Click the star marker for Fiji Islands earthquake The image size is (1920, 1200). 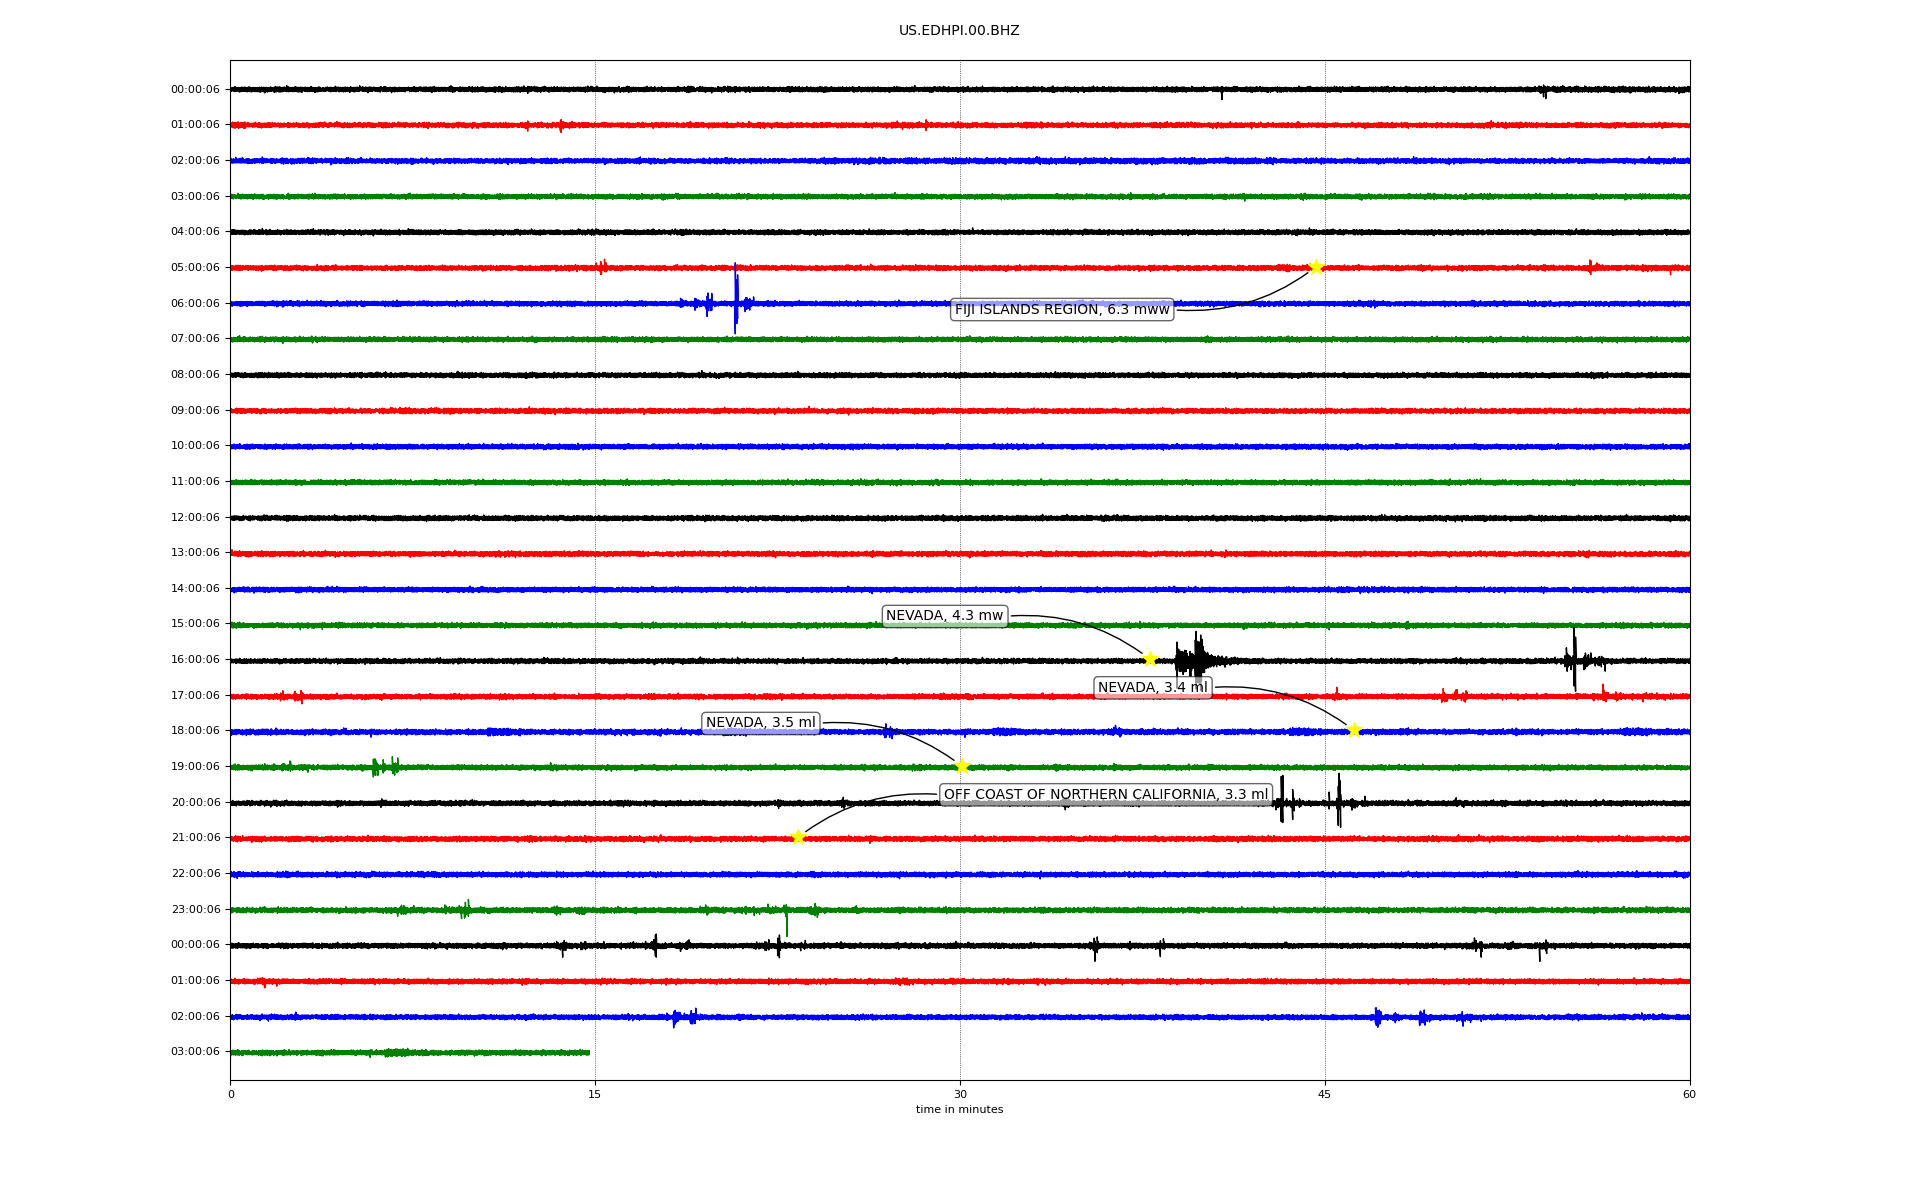tap(1316, 267)
